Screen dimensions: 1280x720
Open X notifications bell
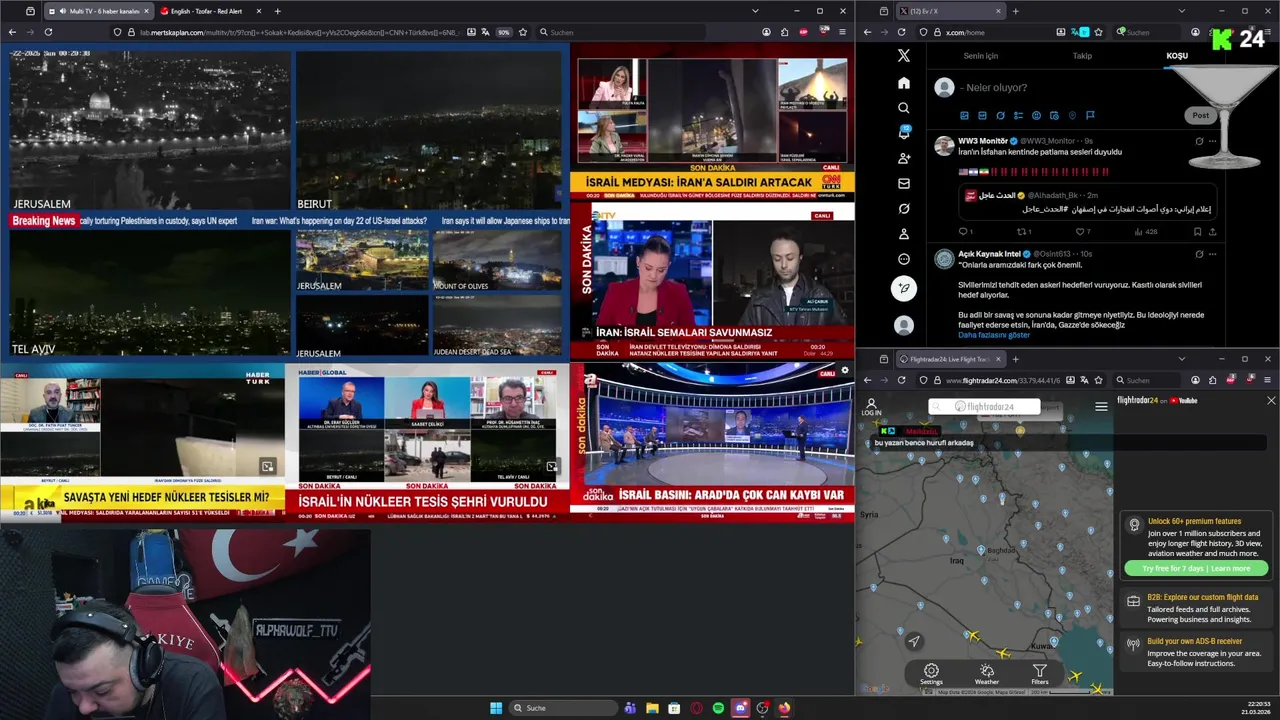click(904, 133)
